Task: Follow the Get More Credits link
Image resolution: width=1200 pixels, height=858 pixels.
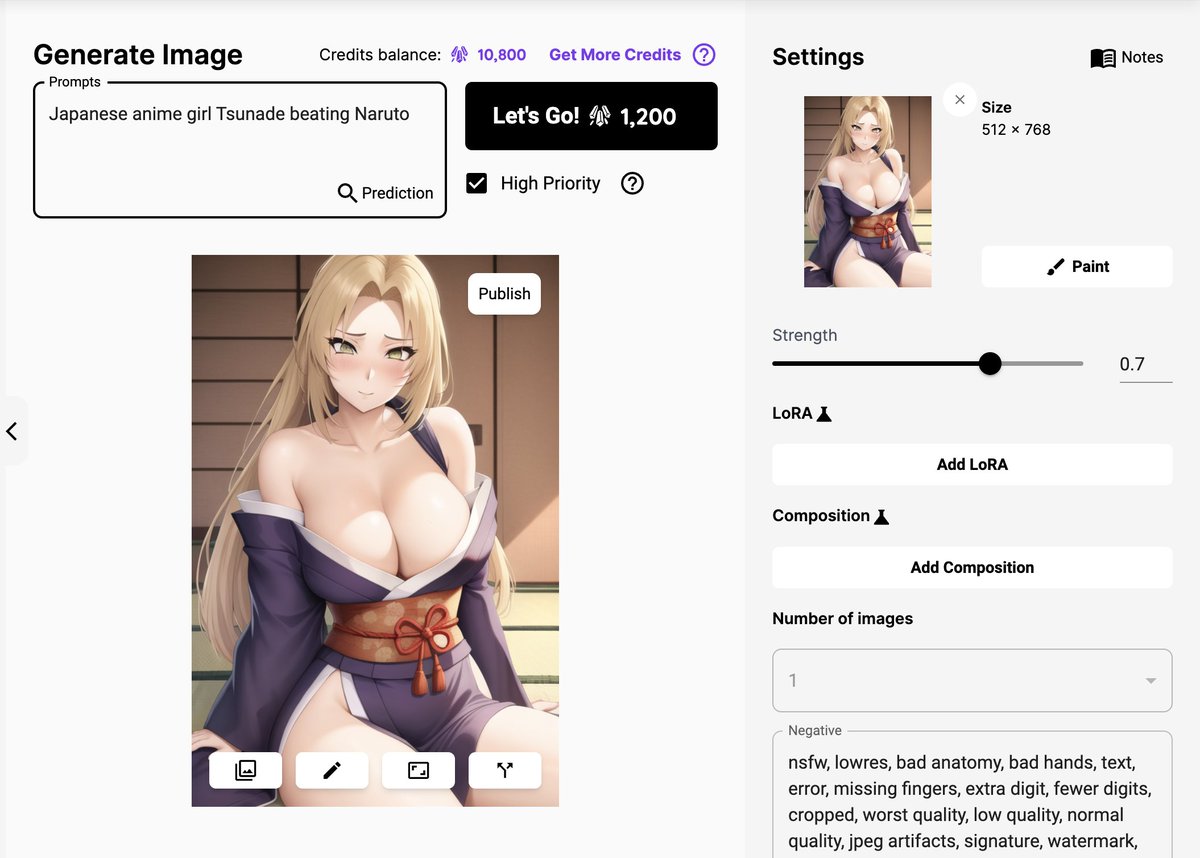Action: pos(615,55)
